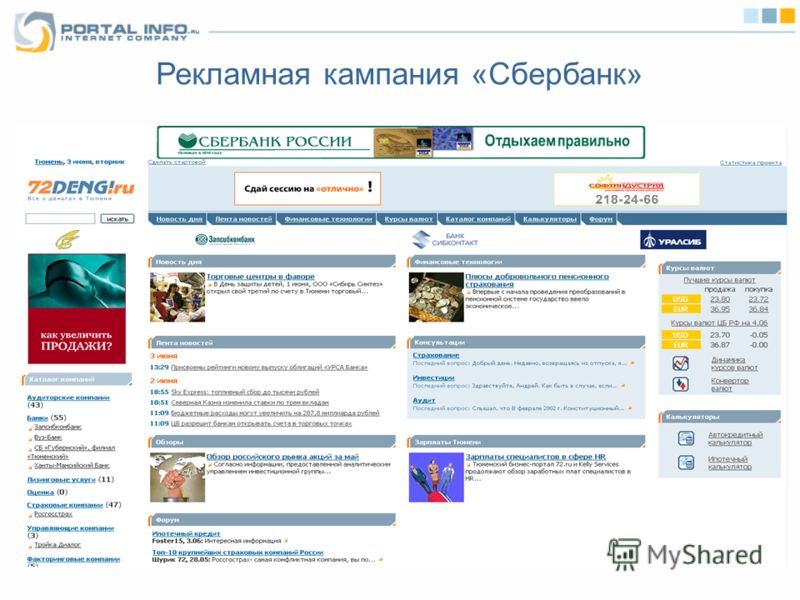Image resolution: width=800 pixels, height=600 pixels.
Task: Open 'Страховые компании' catalog category
Action: (x=65, y=505)
